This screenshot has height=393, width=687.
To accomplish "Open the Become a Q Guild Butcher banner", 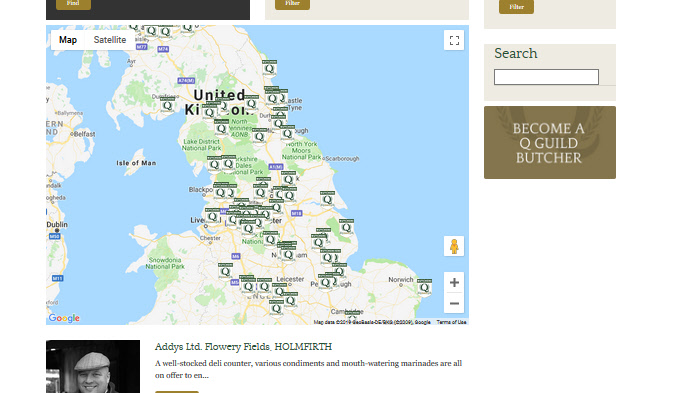I will point(550,142).
